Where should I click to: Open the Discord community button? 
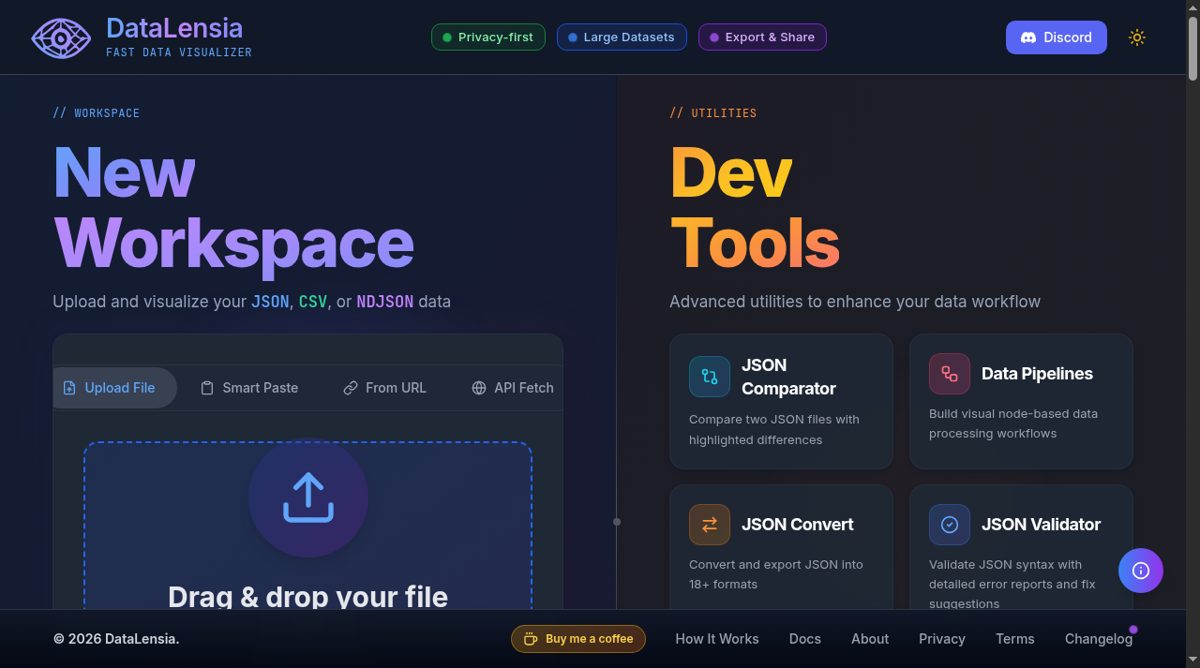click(1056, 37)
